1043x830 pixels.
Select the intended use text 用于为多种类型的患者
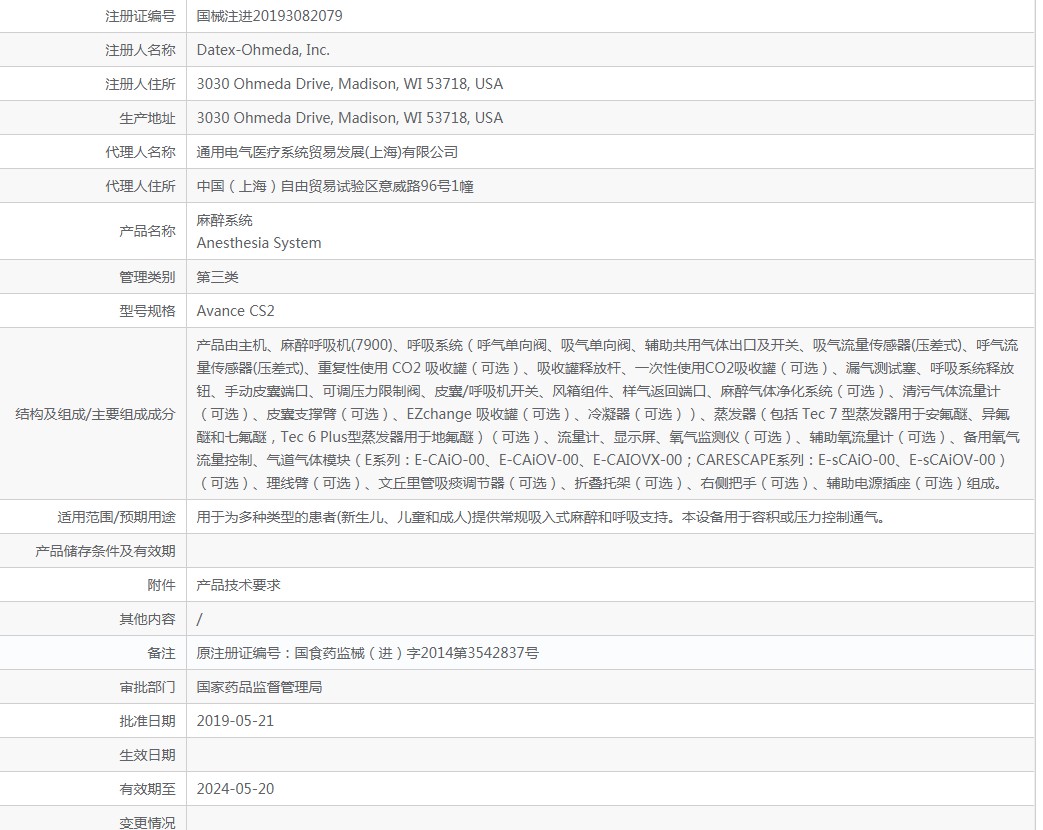(x=543, y=517)
